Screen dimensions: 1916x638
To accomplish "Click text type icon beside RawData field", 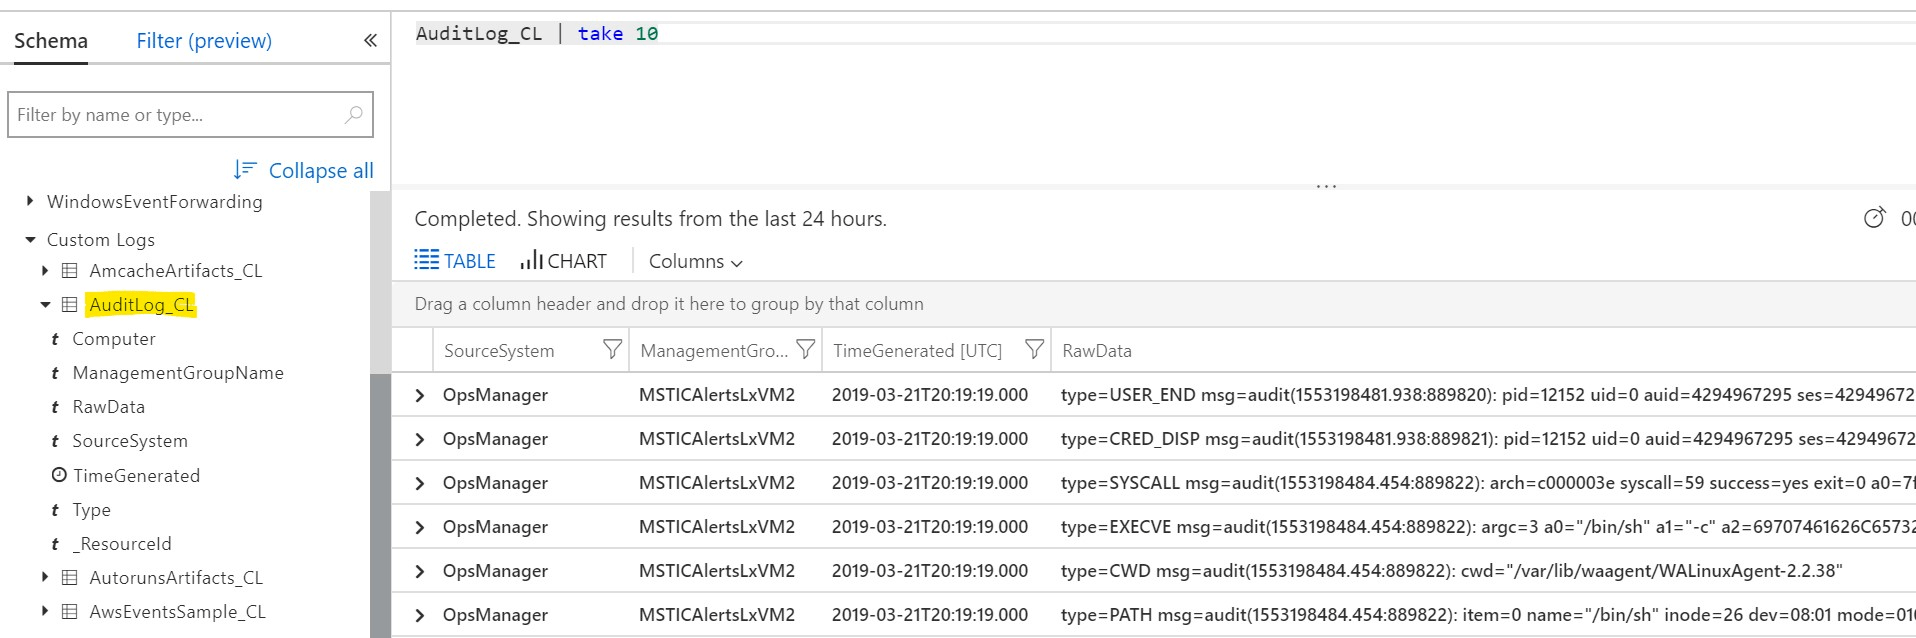I will click(55, 408).
